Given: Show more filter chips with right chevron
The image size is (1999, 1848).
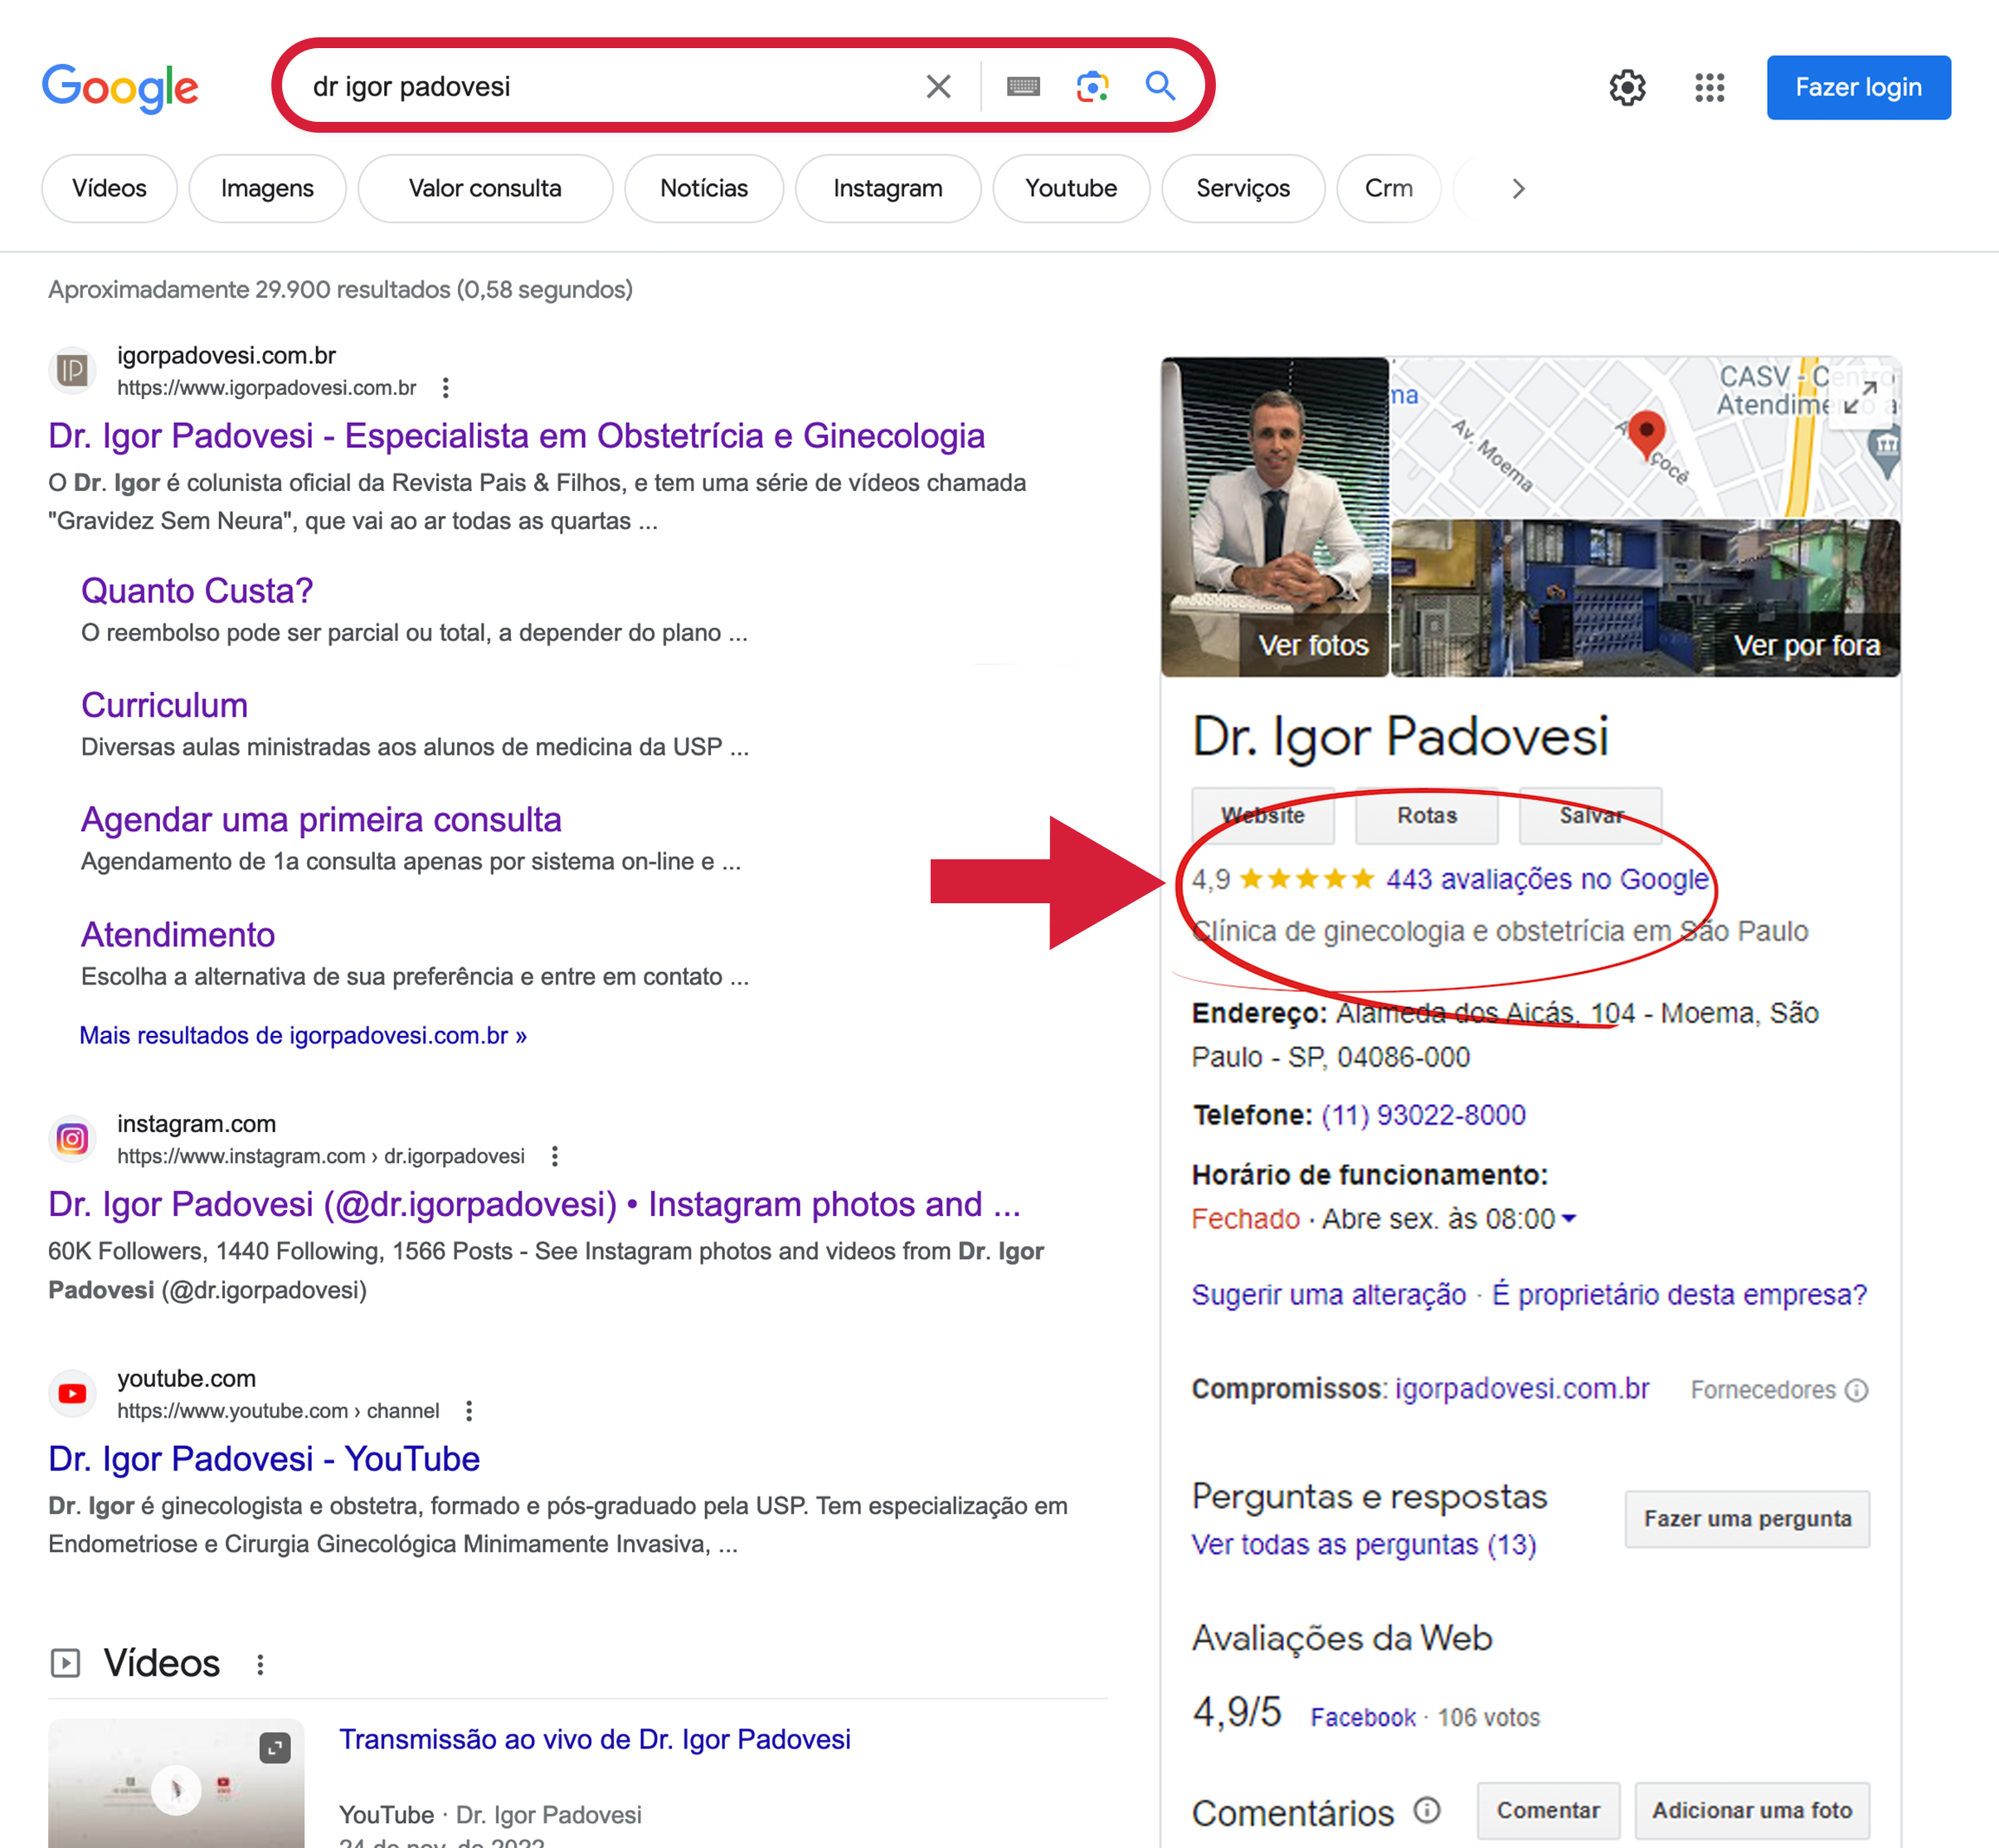Looking at the screenshot, I should tap(1518, 188).
